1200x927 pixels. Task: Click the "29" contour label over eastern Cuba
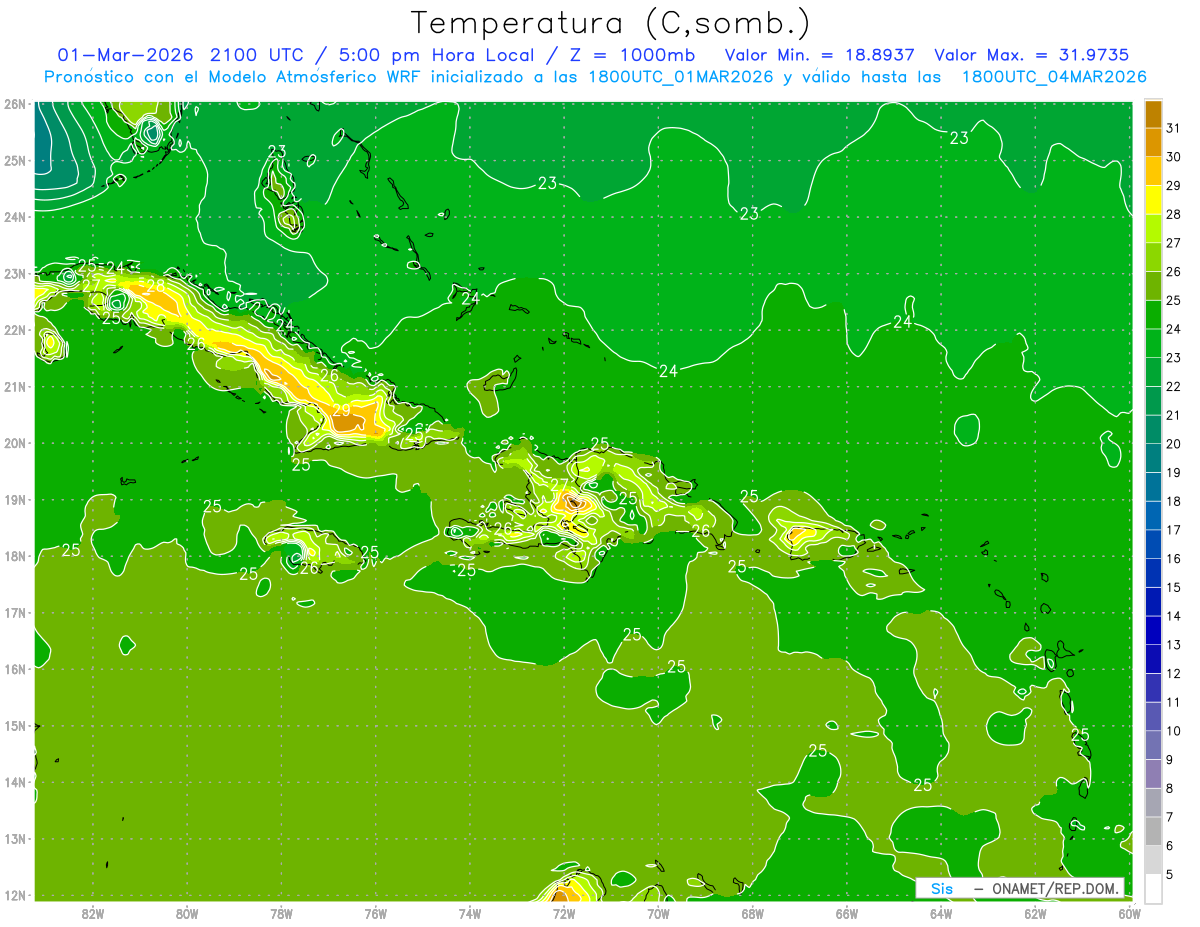pos(342,410)
